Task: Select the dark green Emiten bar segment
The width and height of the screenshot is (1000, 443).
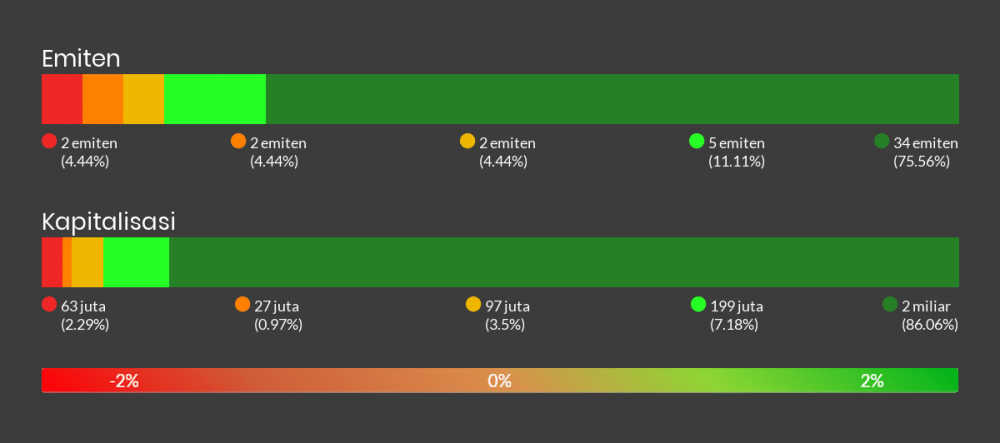Action: click(612, 99)
